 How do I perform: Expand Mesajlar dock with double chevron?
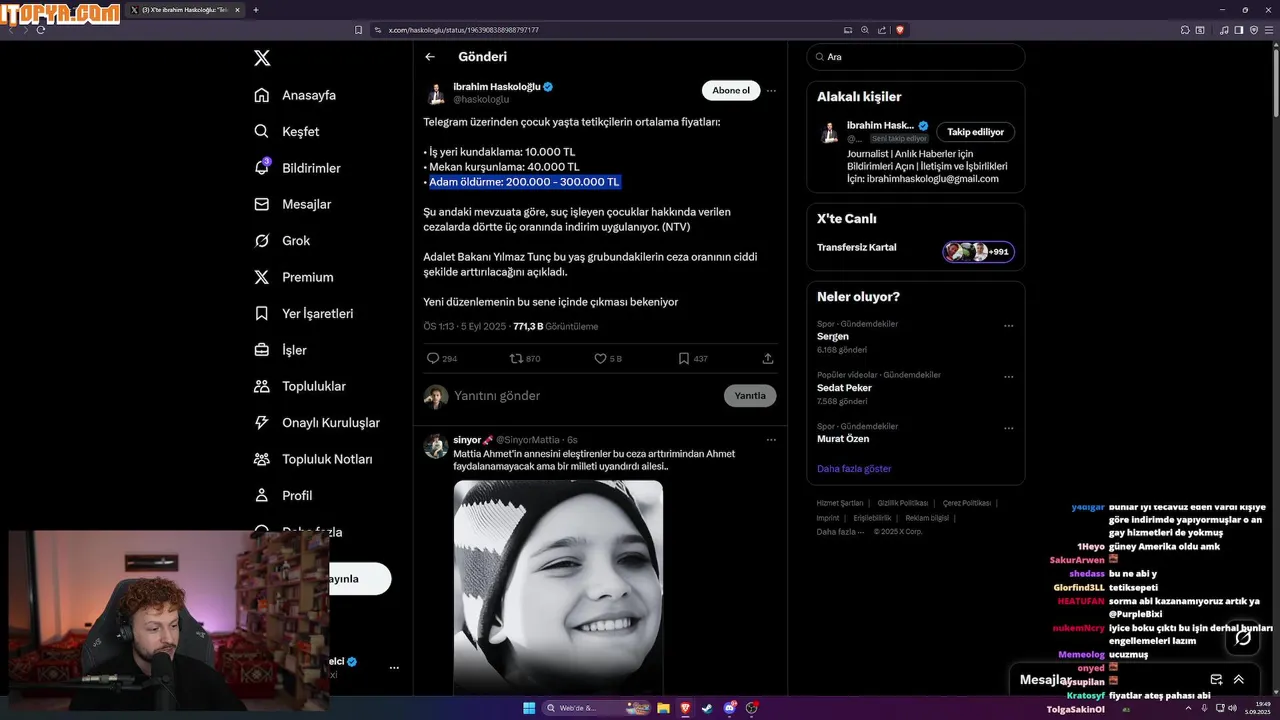[x=1238, y=679]
